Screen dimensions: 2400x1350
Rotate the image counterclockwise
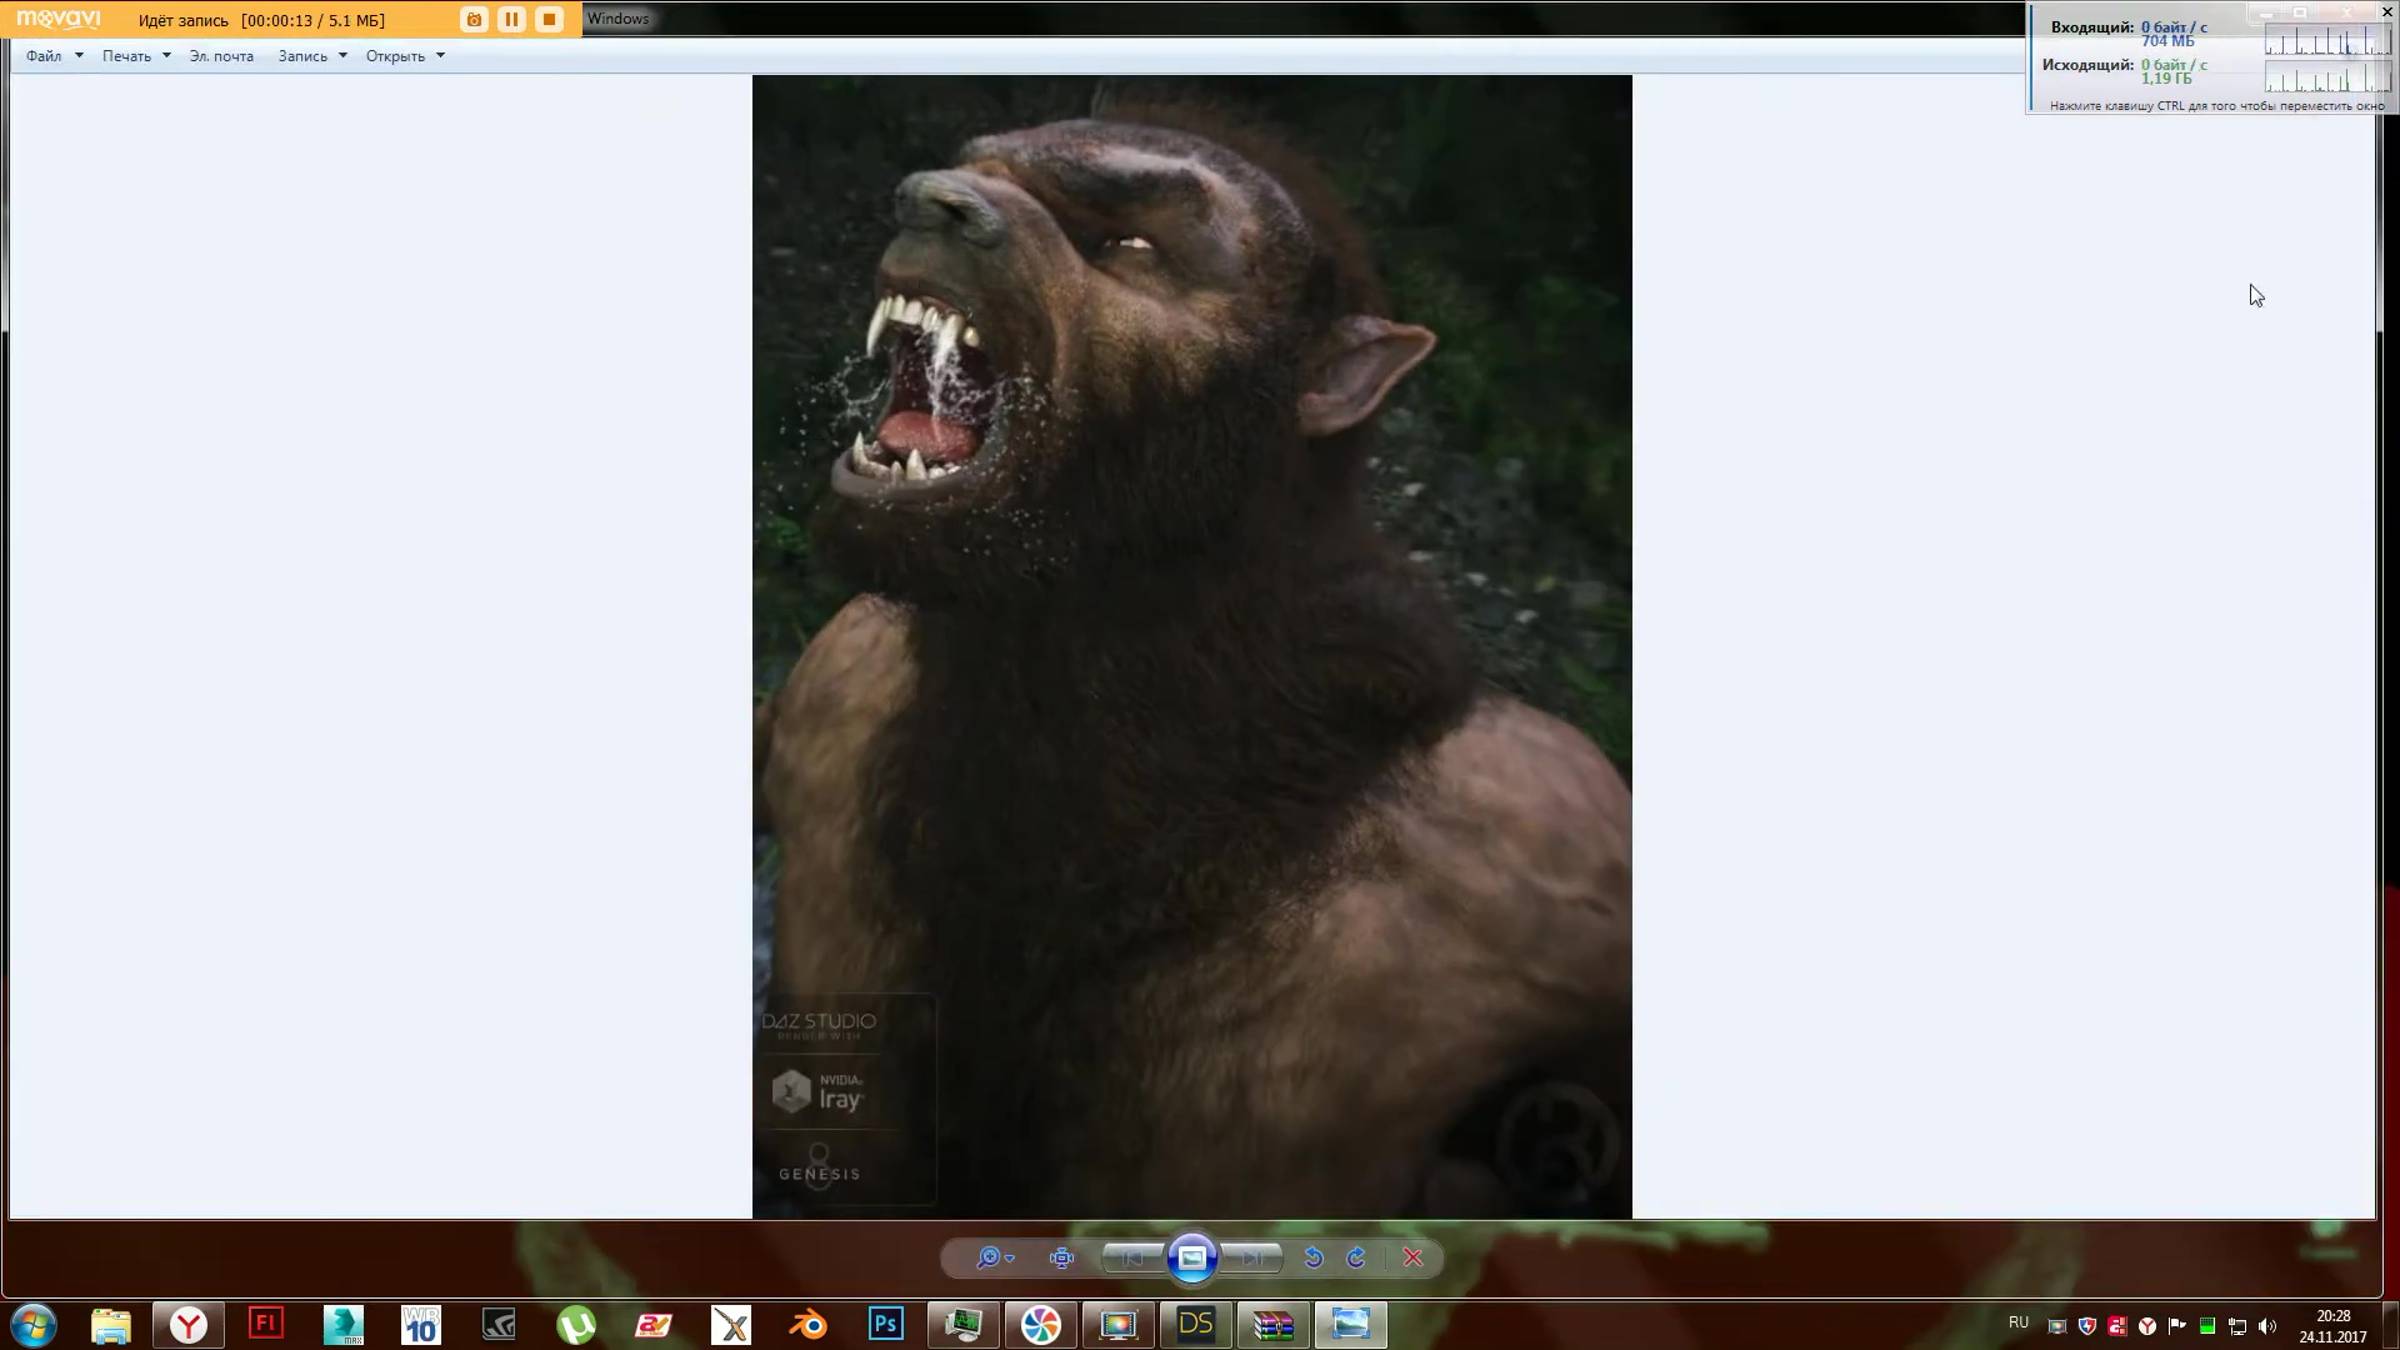coord(1314,1257)
